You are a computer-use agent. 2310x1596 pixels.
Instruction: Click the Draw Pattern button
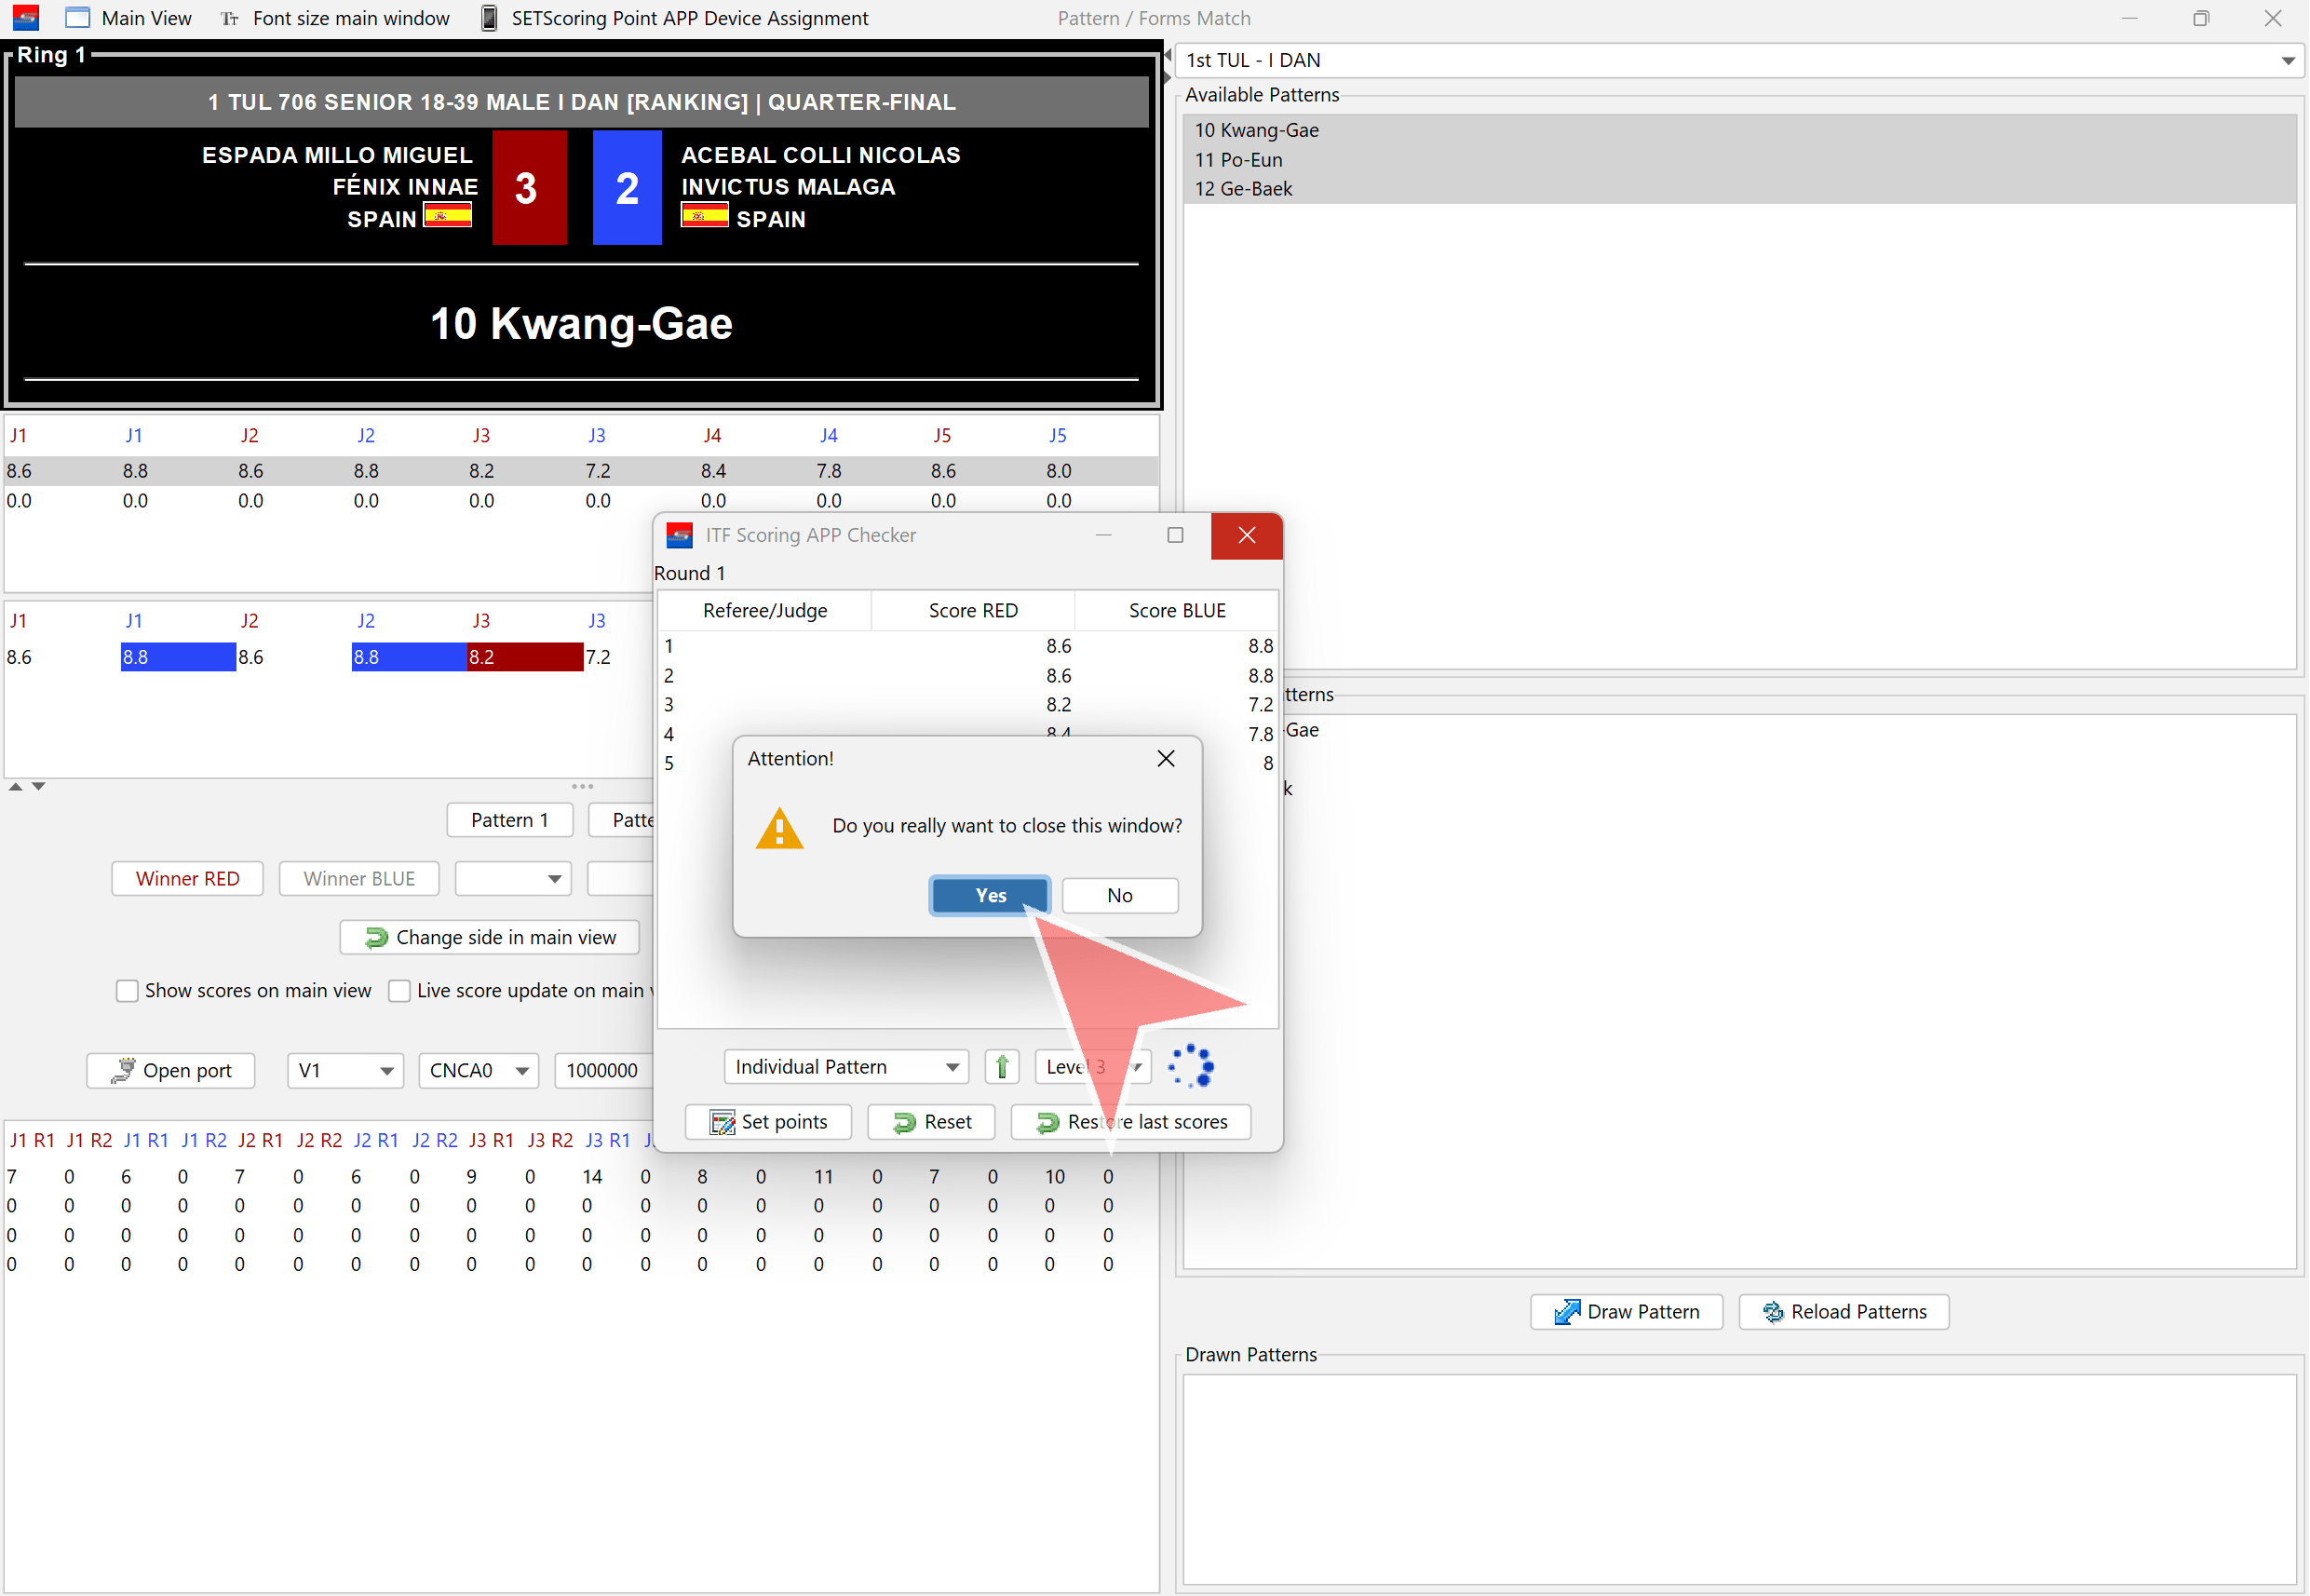coord(1626,1312)
